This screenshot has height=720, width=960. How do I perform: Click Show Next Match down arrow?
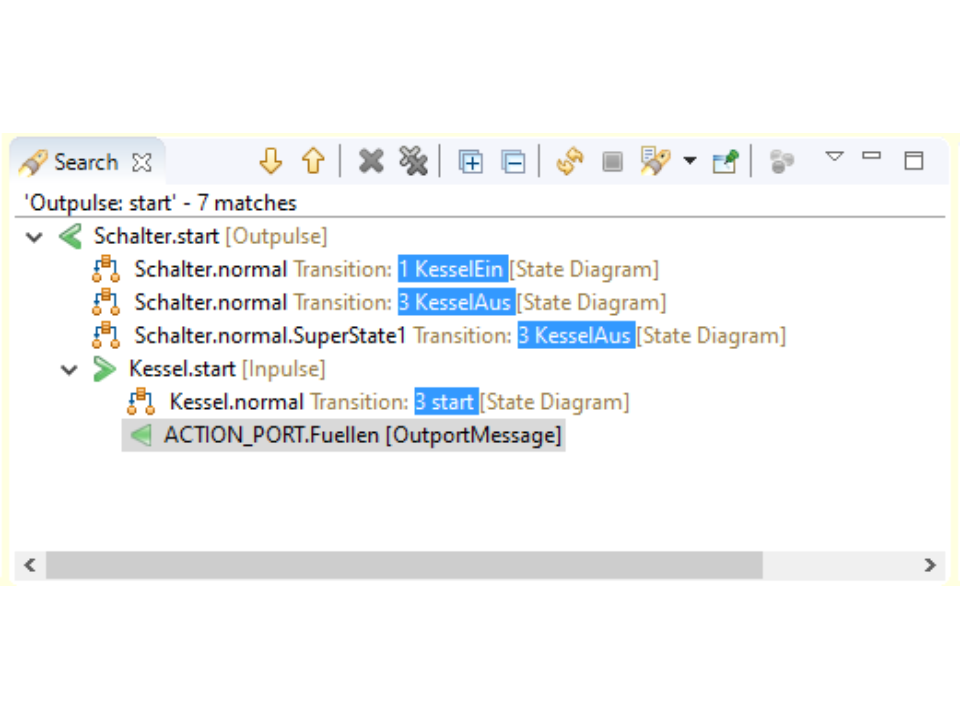tap(270, 161)
